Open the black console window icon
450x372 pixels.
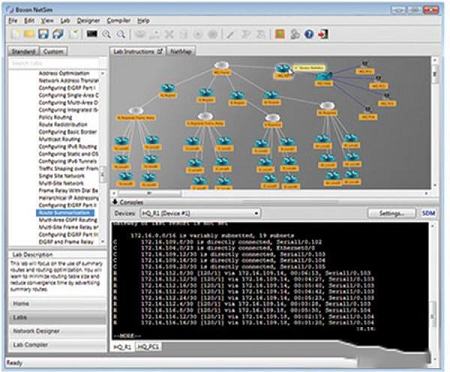pyautogui.click(x=92, y=34)
